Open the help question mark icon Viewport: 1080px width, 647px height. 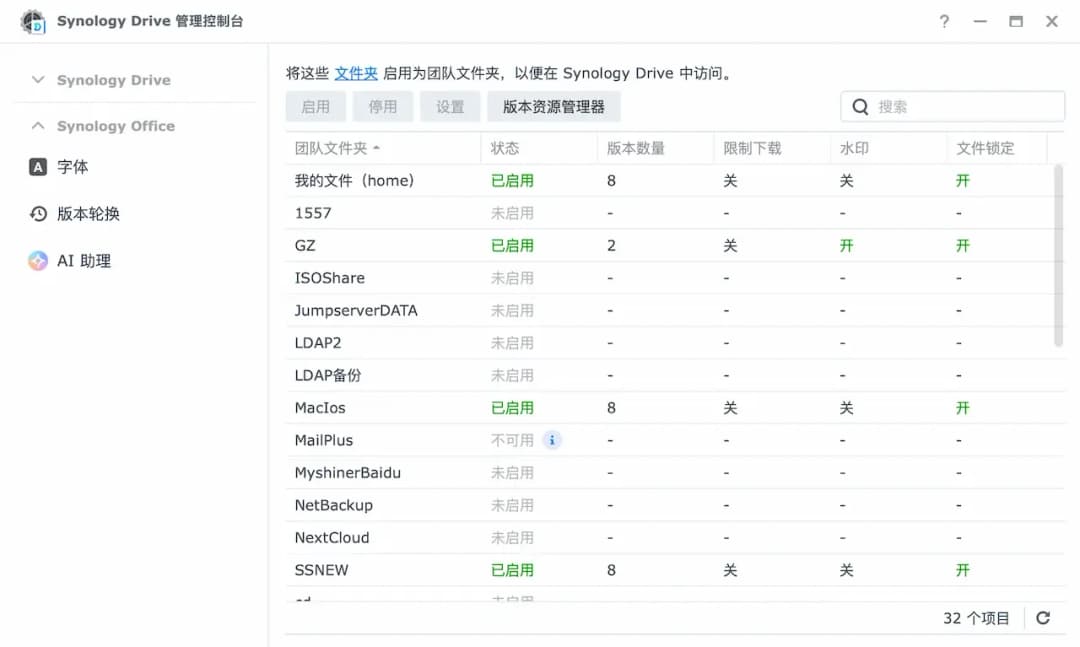tap(944, 21)
